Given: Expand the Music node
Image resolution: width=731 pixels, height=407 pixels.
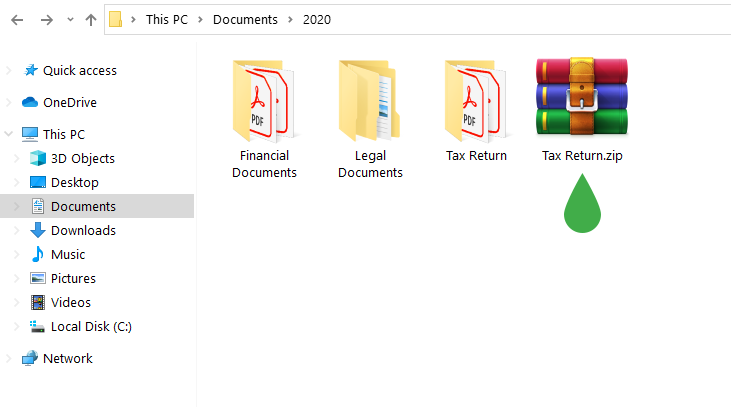Looking at the screenshot, I should click(x=16, y=255).
